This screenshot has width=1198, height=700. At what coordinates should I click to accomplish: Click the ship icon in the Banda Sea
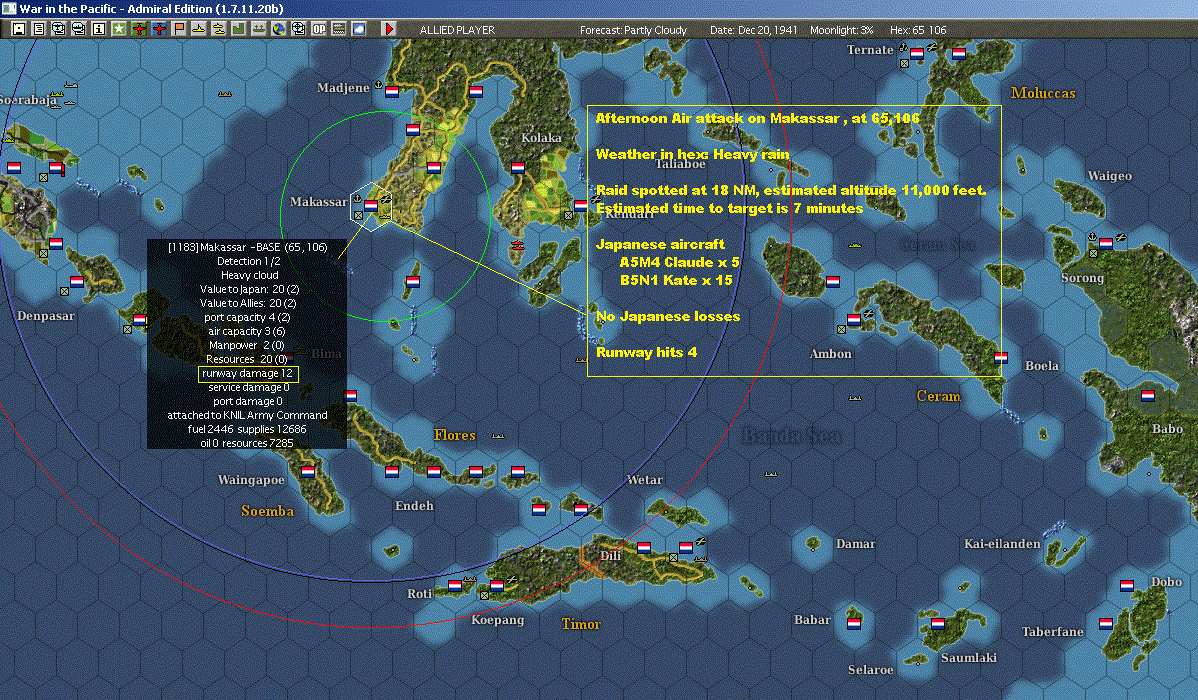(x=771, y=474)
